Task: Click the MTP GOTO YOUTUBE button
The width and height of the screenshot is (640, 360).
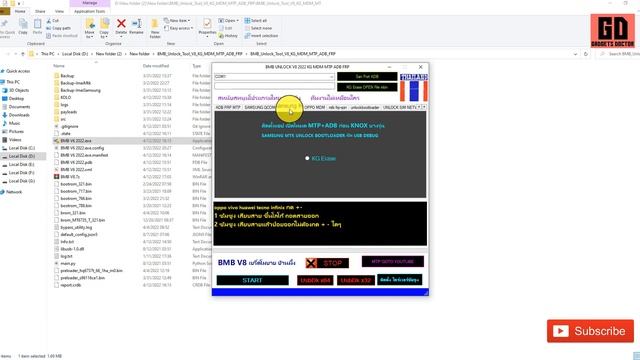Action: click(393, 262)
